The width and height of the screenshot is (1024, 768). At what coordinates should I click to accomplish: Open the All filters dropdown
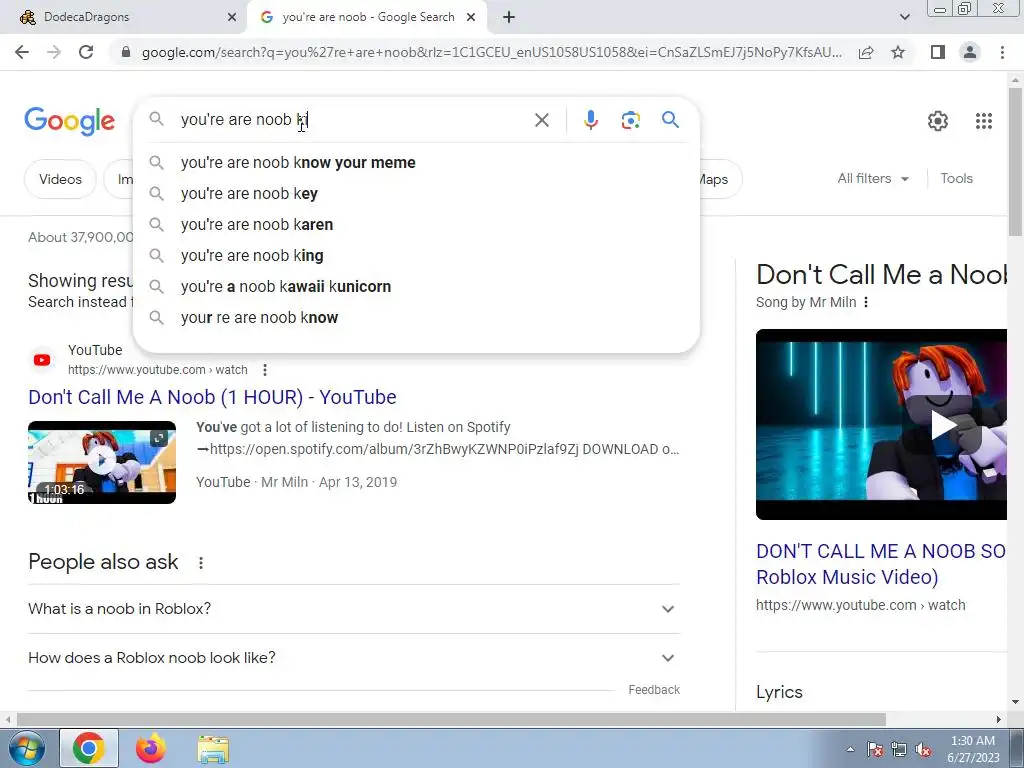873,178
